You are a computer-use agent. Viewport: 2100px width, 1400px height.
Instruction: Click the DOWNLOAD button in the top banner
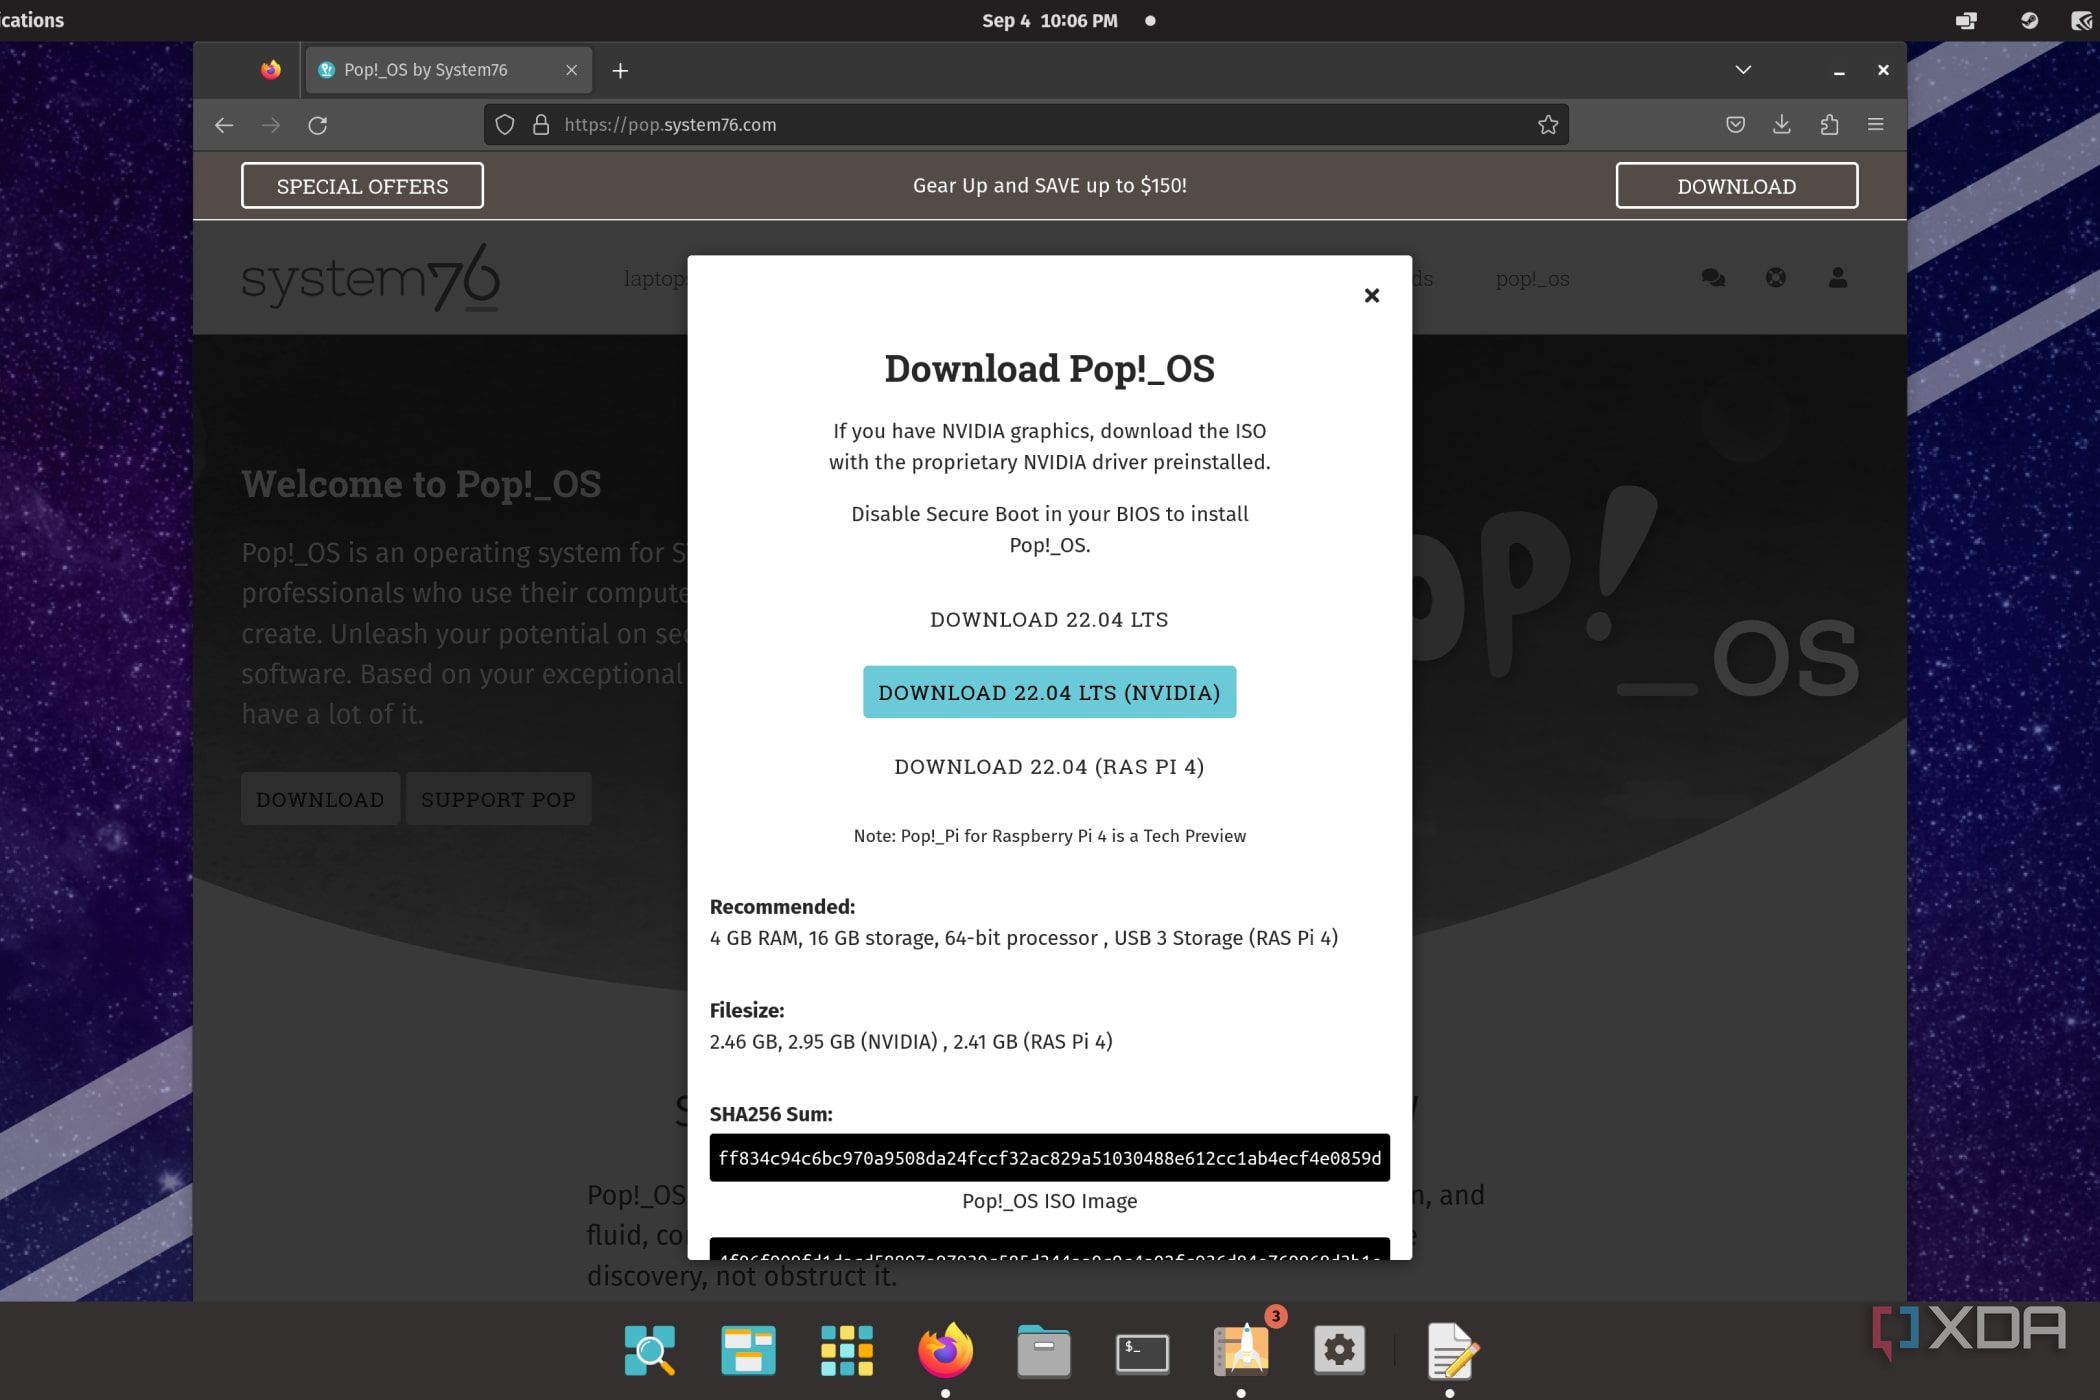(x=1736, y=186)
